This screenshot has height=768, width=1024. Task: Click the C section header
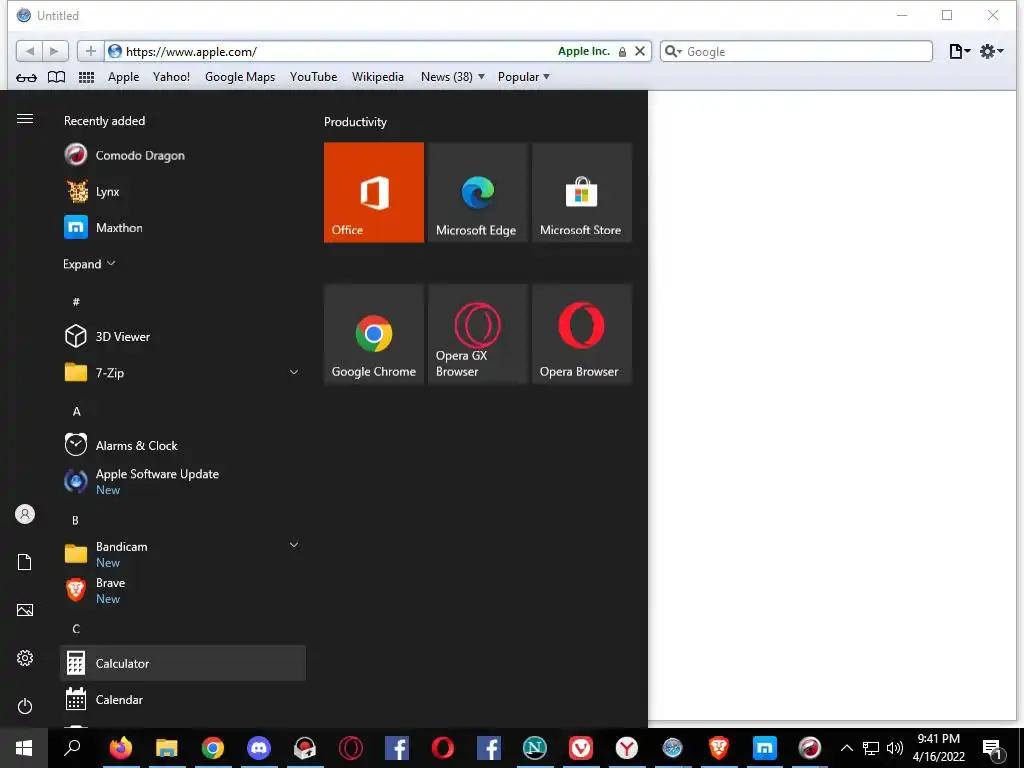[76, 629]
